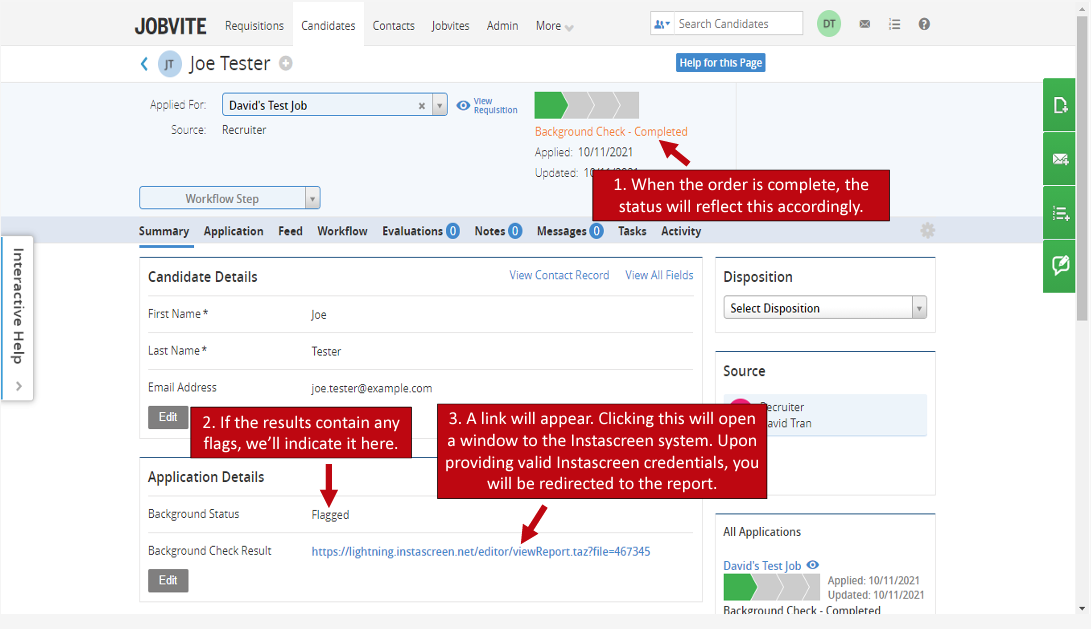Viewport: 1091px width, 629px height.
Task: Open the Applied For job dropdown arrow
Action: 439,105
